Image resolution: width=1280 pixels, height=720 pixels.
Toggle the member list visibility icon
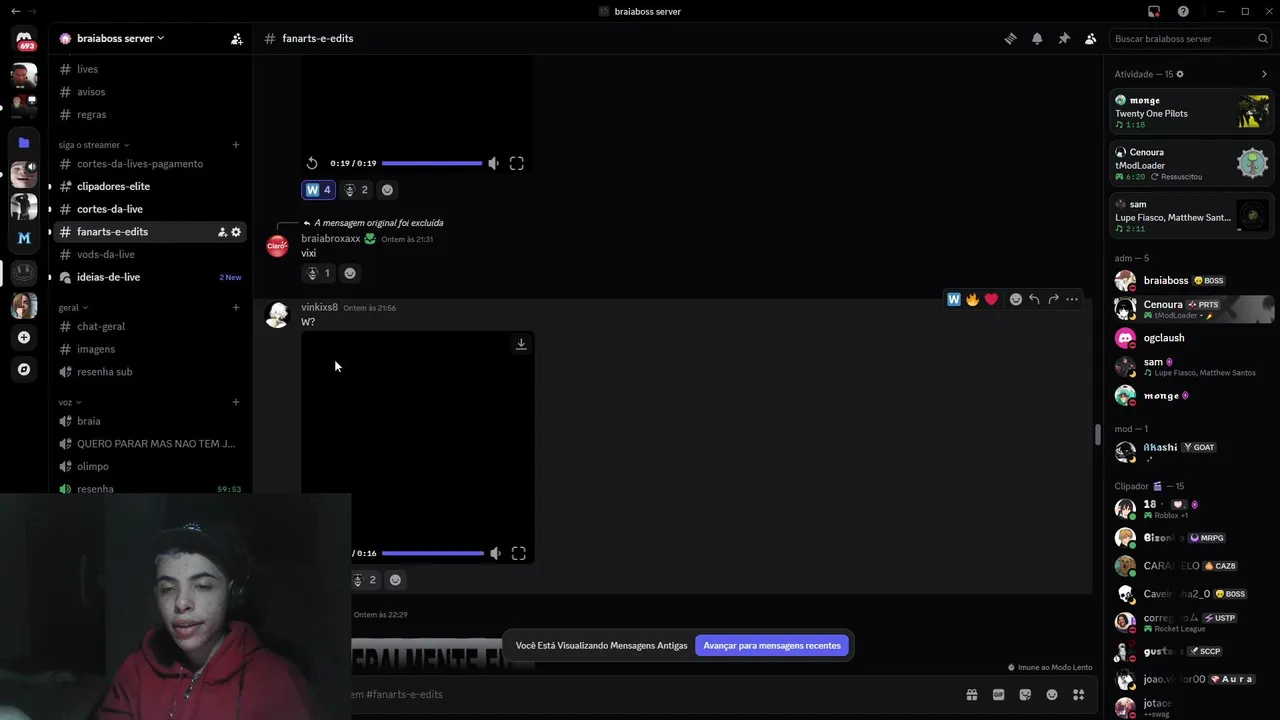[x=1091, y=39]
